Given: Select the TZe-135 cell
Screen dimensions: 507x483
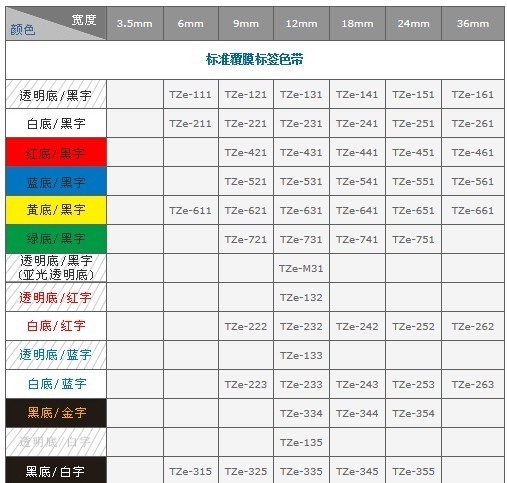Looking at the screenshot, I should pyautogui.click(x=301, y=442).
